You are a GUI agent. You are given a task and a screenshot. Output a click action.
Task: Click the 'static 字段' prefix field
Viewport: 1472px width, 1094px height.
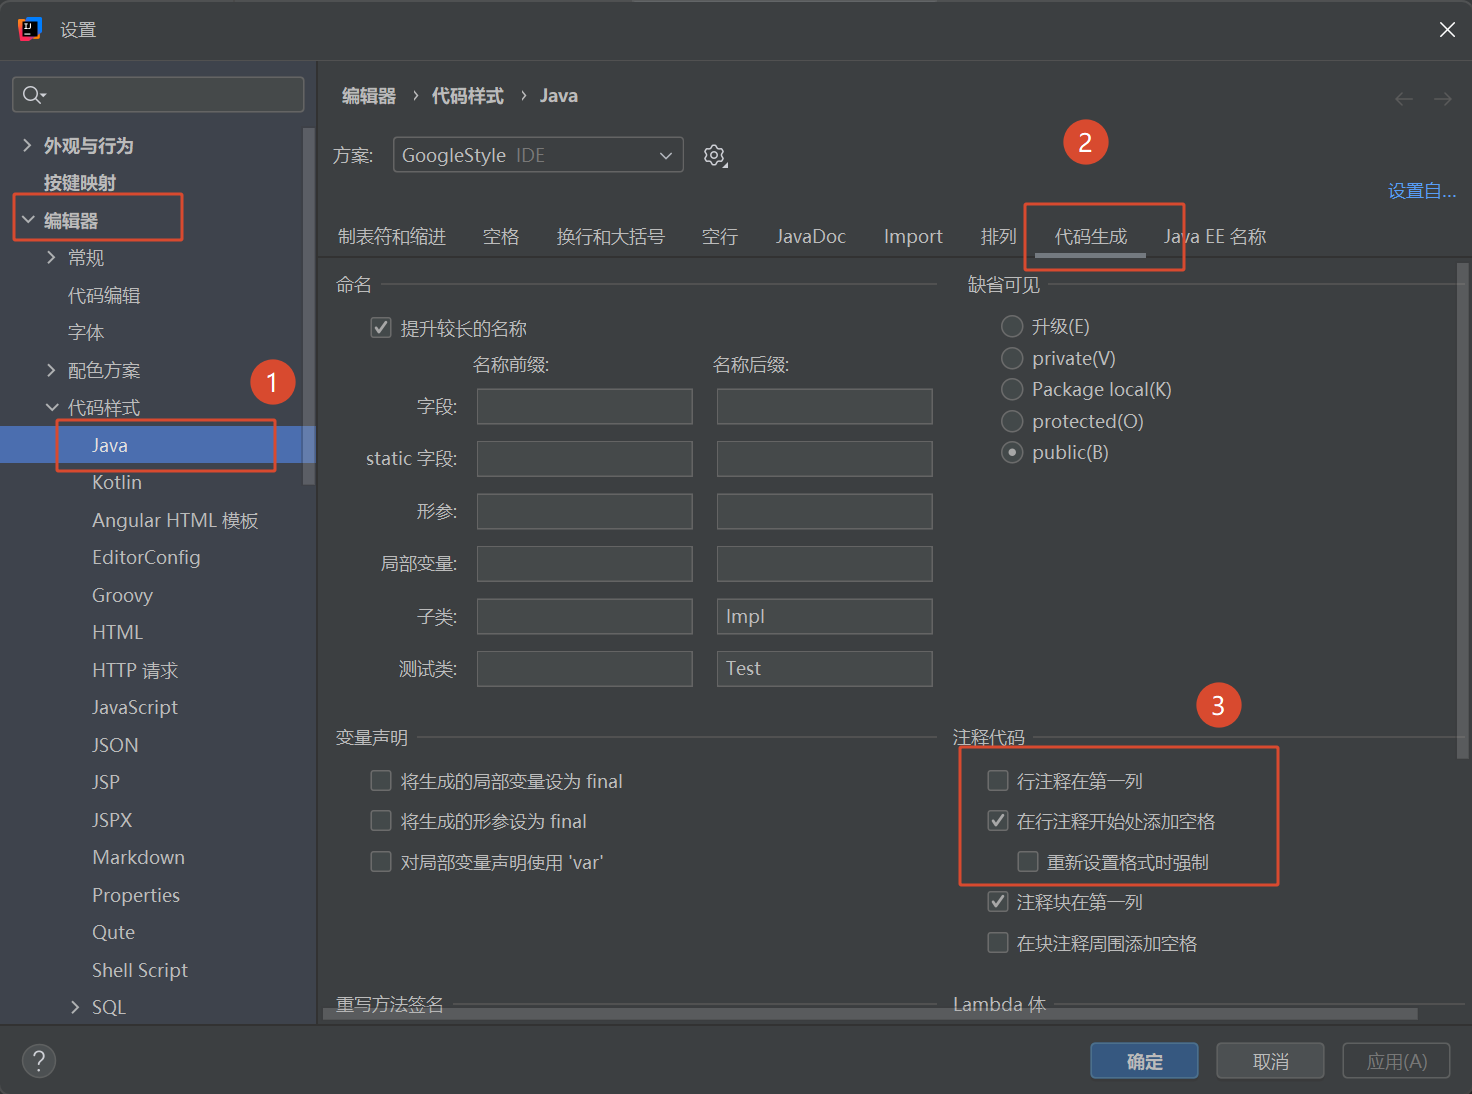[585, 459]
